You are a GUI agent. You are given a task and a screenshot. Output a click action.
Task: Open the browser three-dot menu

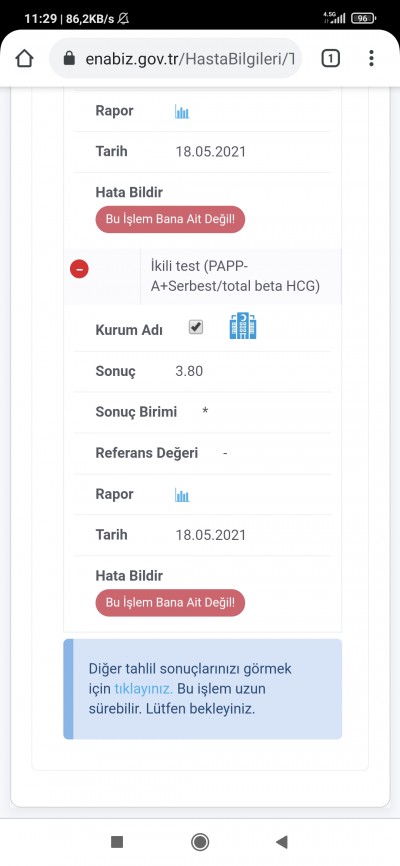point(371,59)
